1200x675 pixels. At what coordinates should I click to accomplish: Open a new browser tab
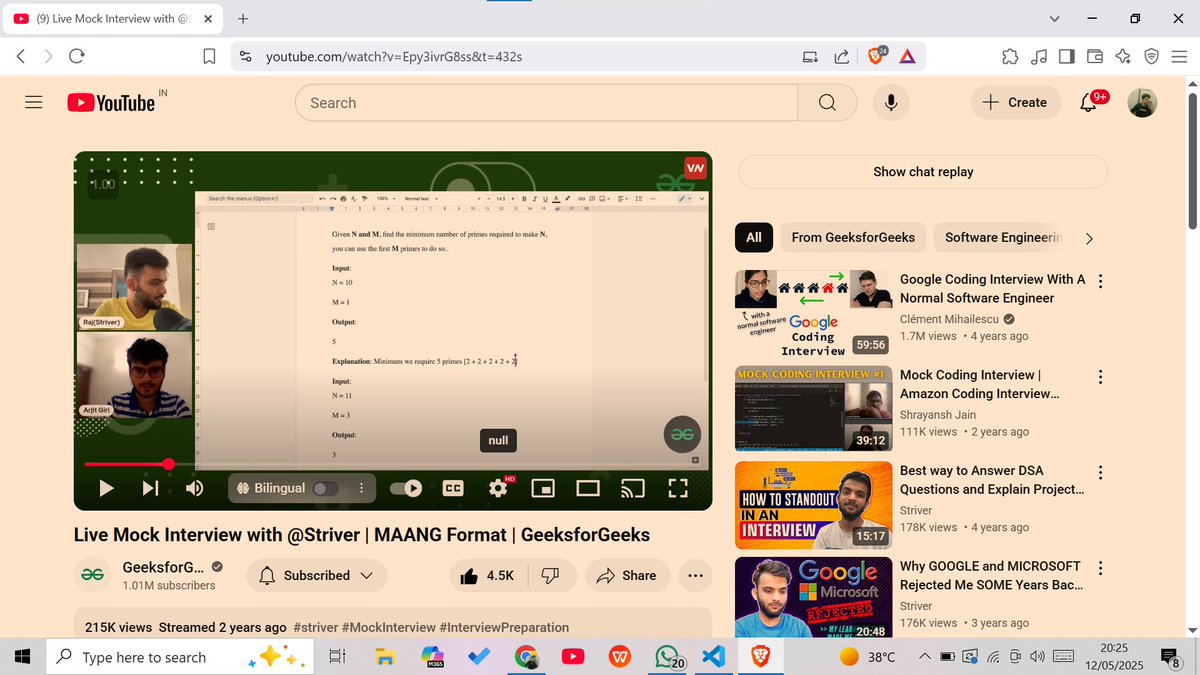coord(243,18)
